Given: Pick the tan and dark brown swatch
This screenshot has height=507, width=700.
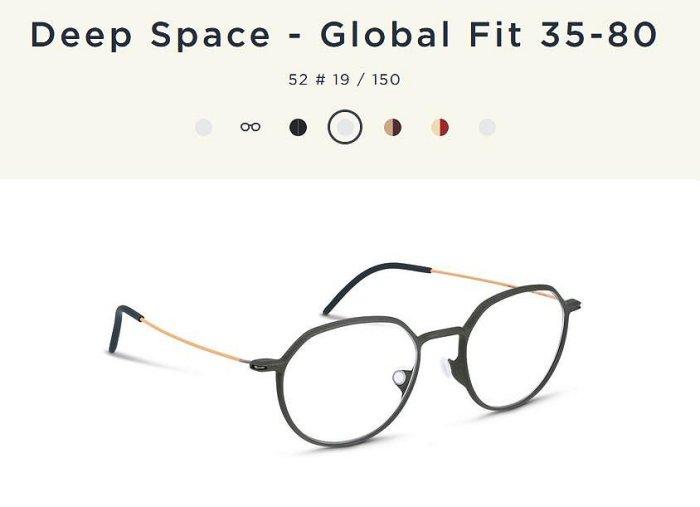Looking at the screenshot, I should (x=393, y=127).
